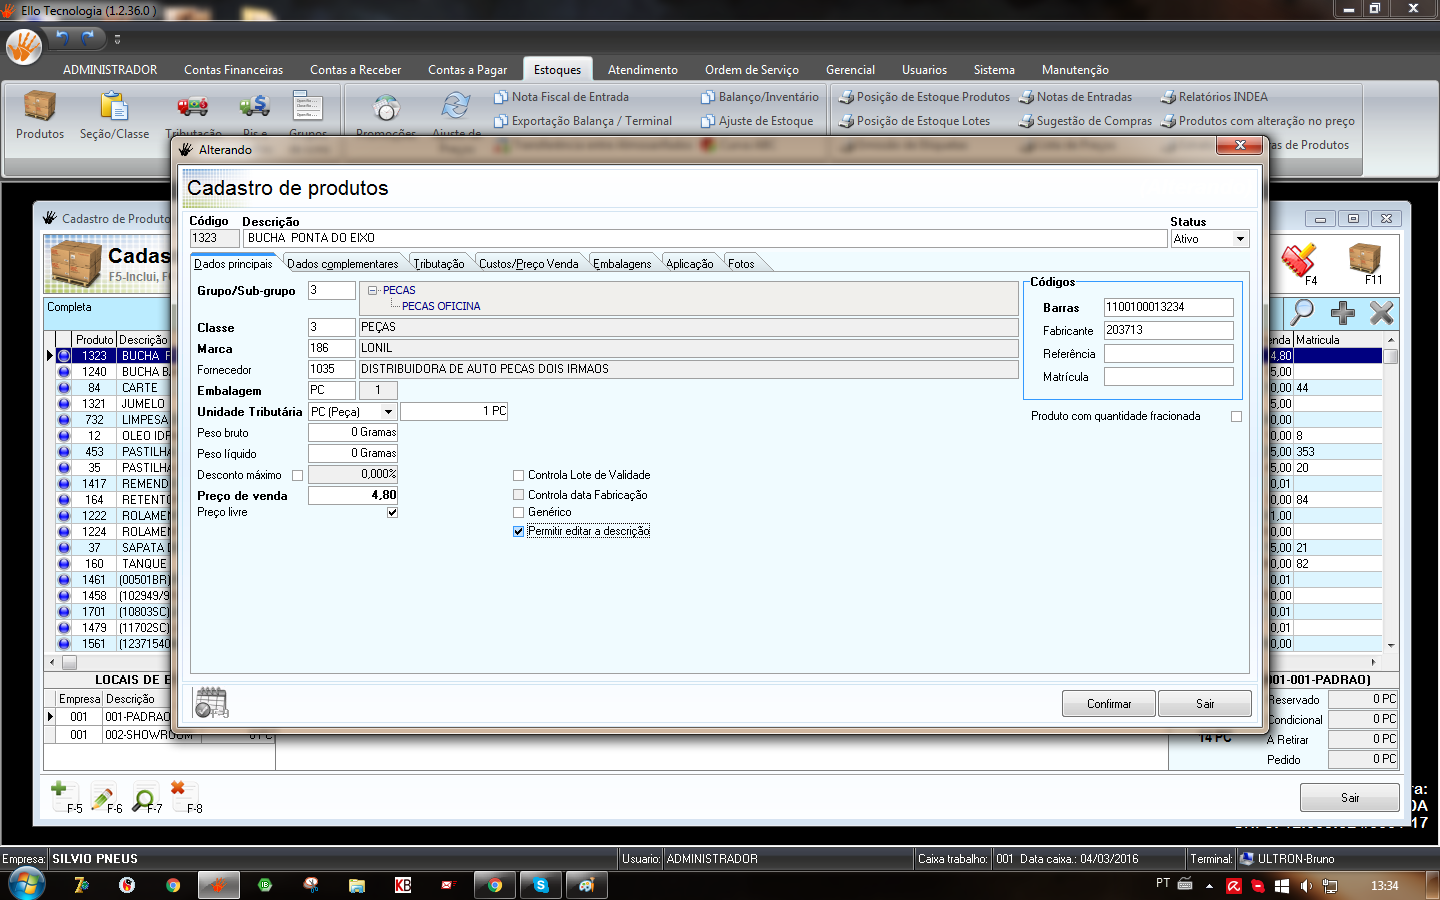Switch to Embalagens tab

(x=622, y=264)
